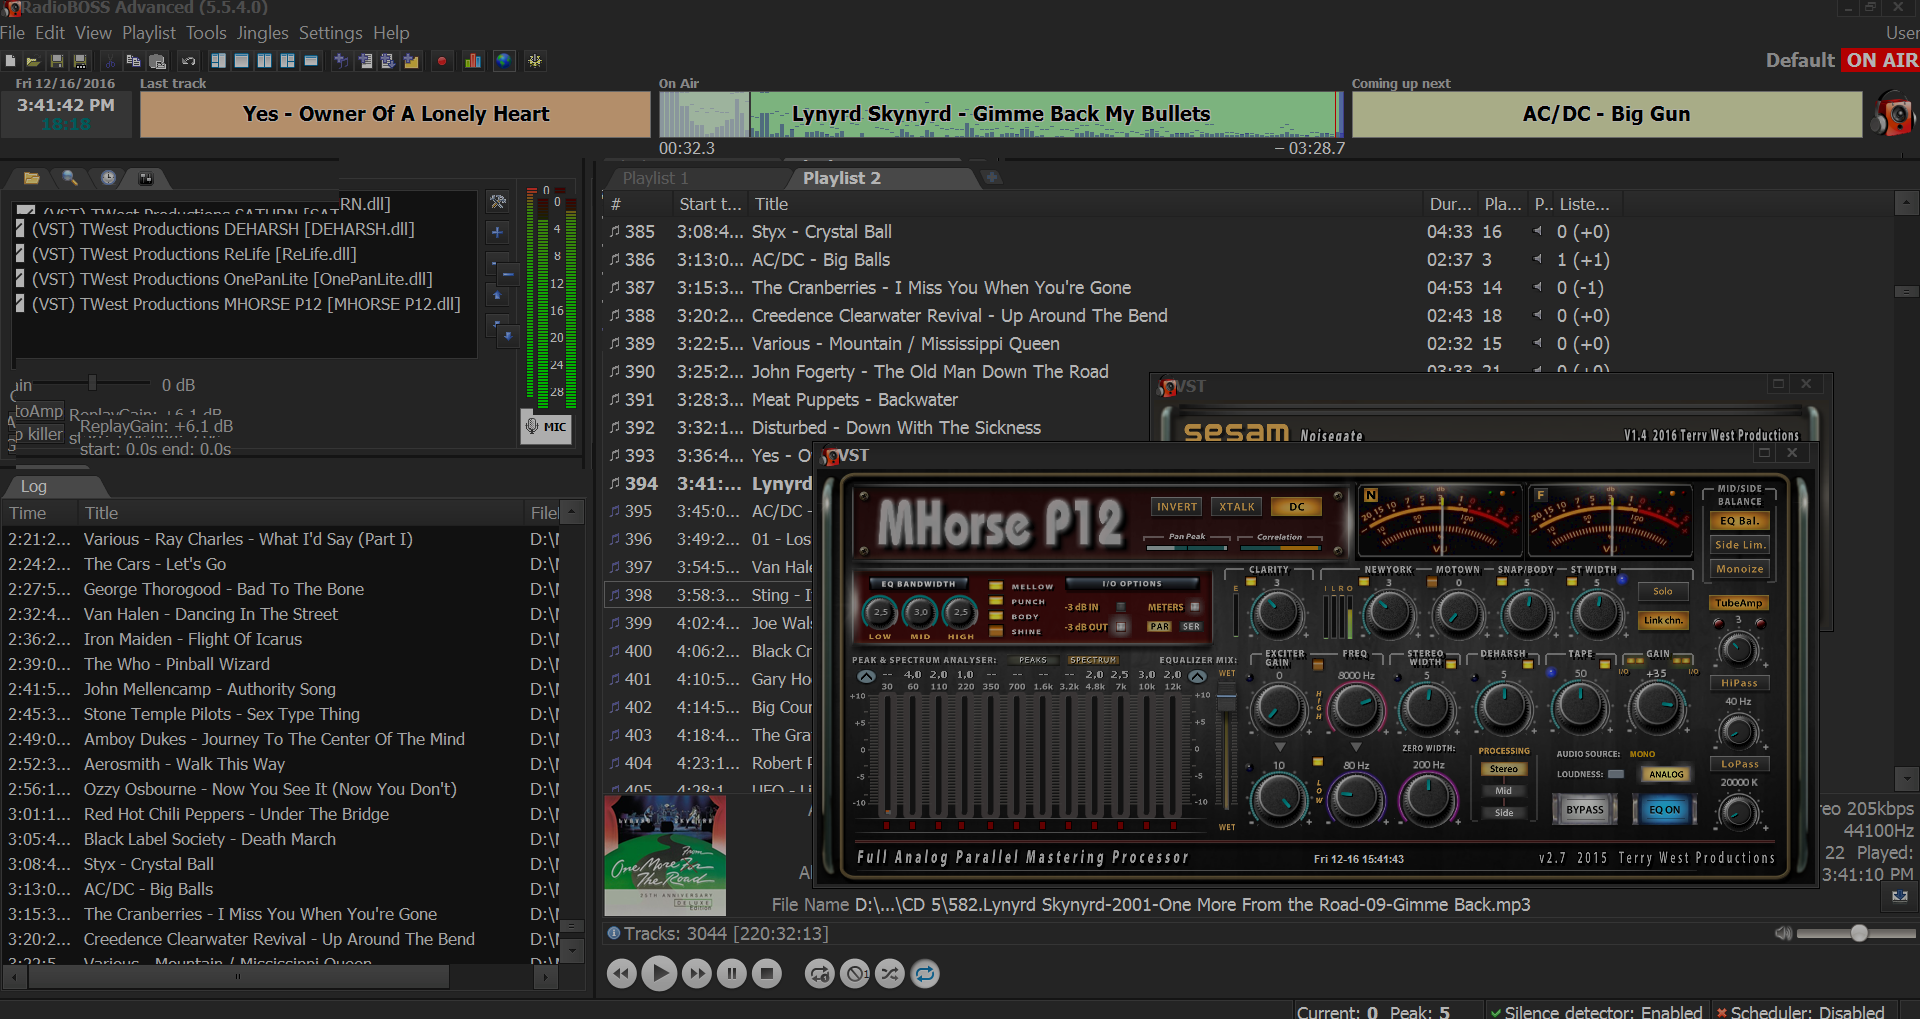Image resolution: width=1920 pixels, height=1019 pixels.
Task: Click the globe broadcast toolbar icon
Action: 504,61
